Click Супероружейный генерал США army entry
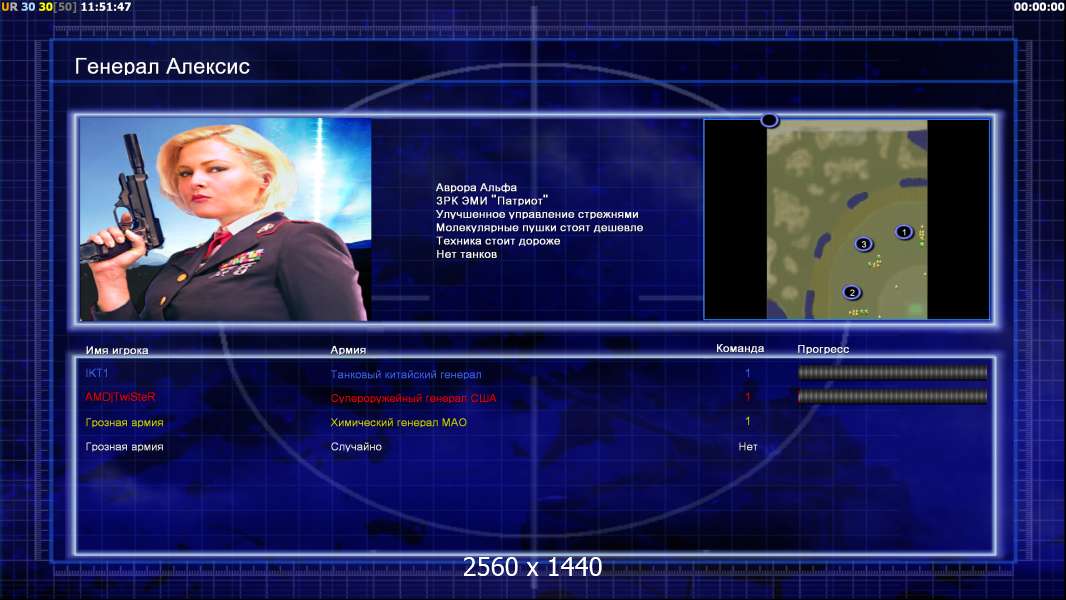 [413, 398]
